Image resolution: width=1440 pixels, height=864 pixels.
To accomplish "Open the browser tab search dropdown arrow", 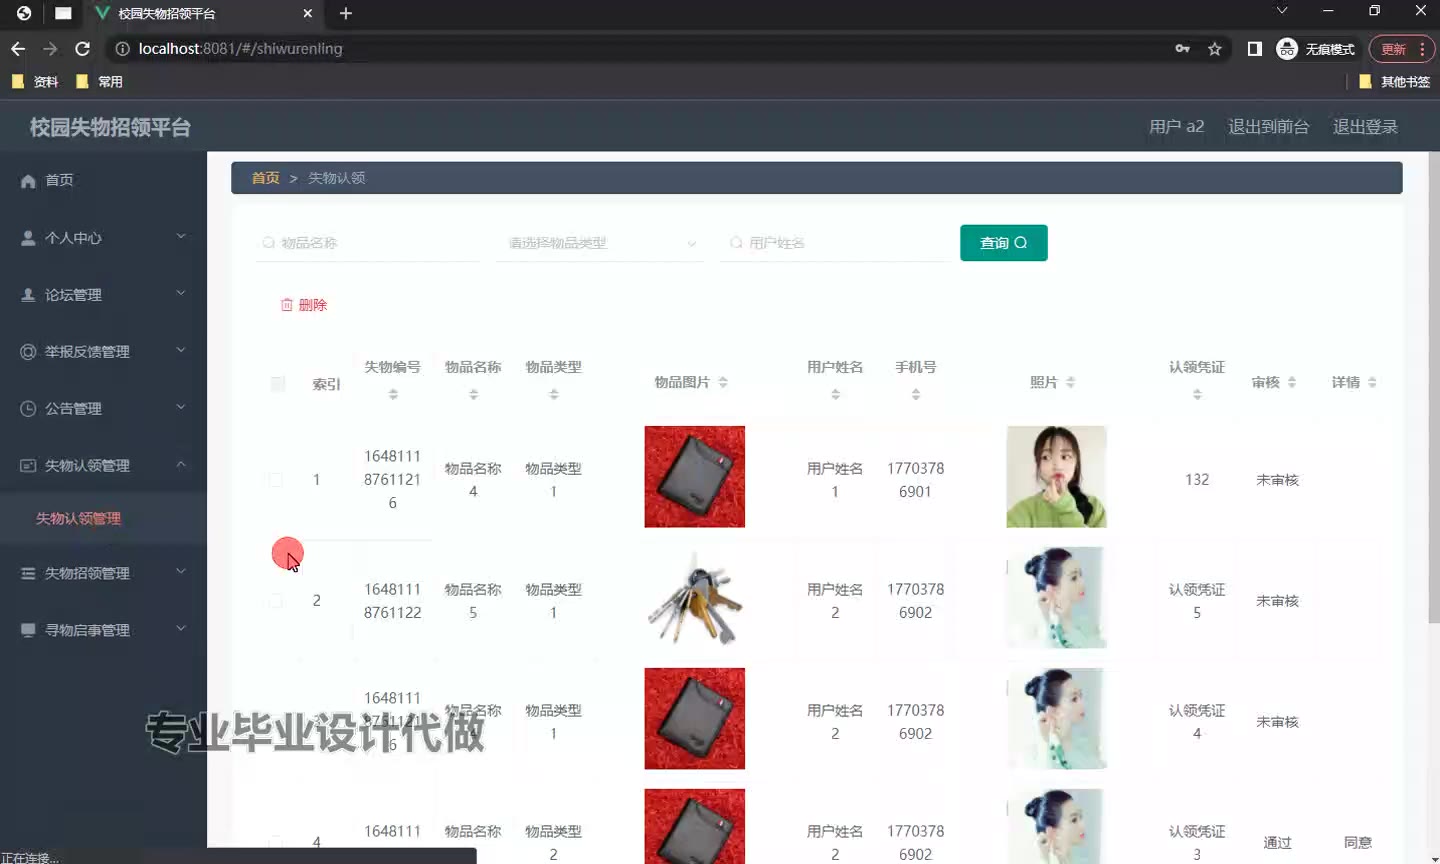I will (1282, 11).
